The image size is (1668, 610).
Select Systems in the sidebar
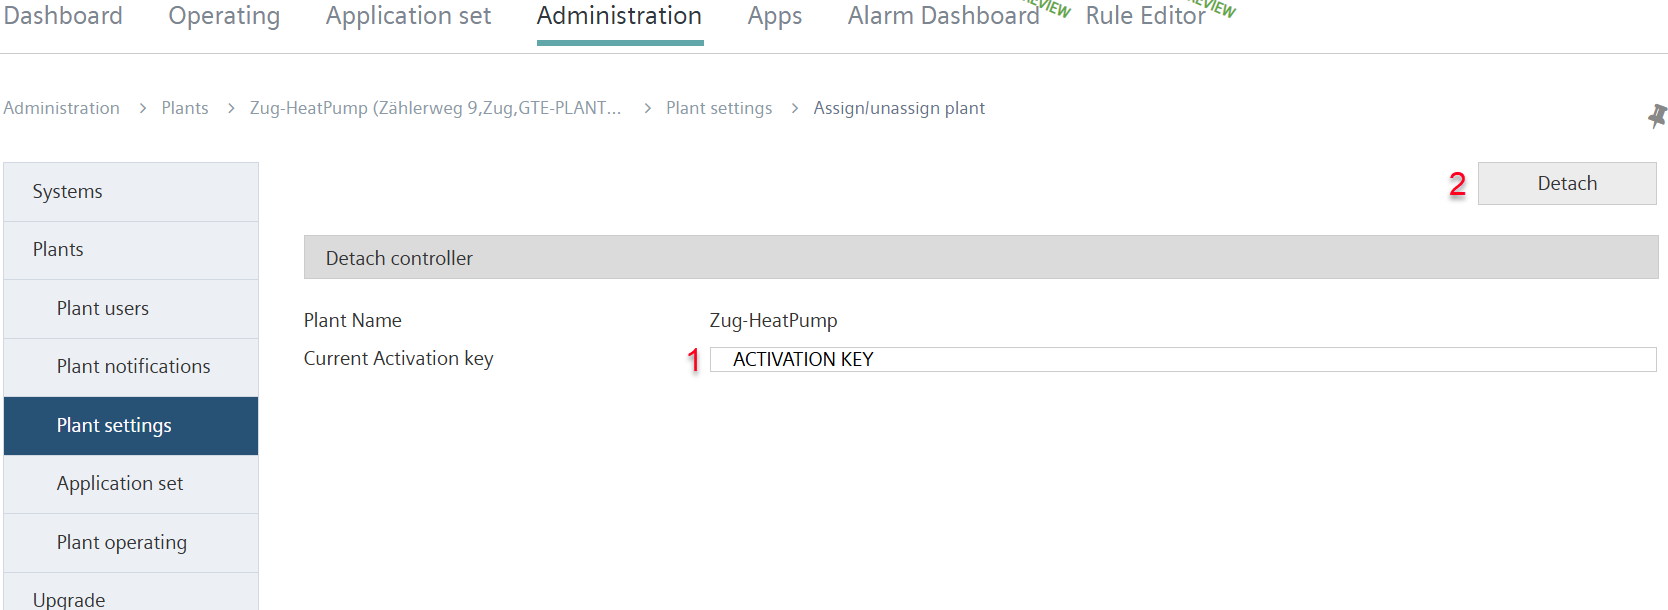pyautogui.click(x=131, y=192)
